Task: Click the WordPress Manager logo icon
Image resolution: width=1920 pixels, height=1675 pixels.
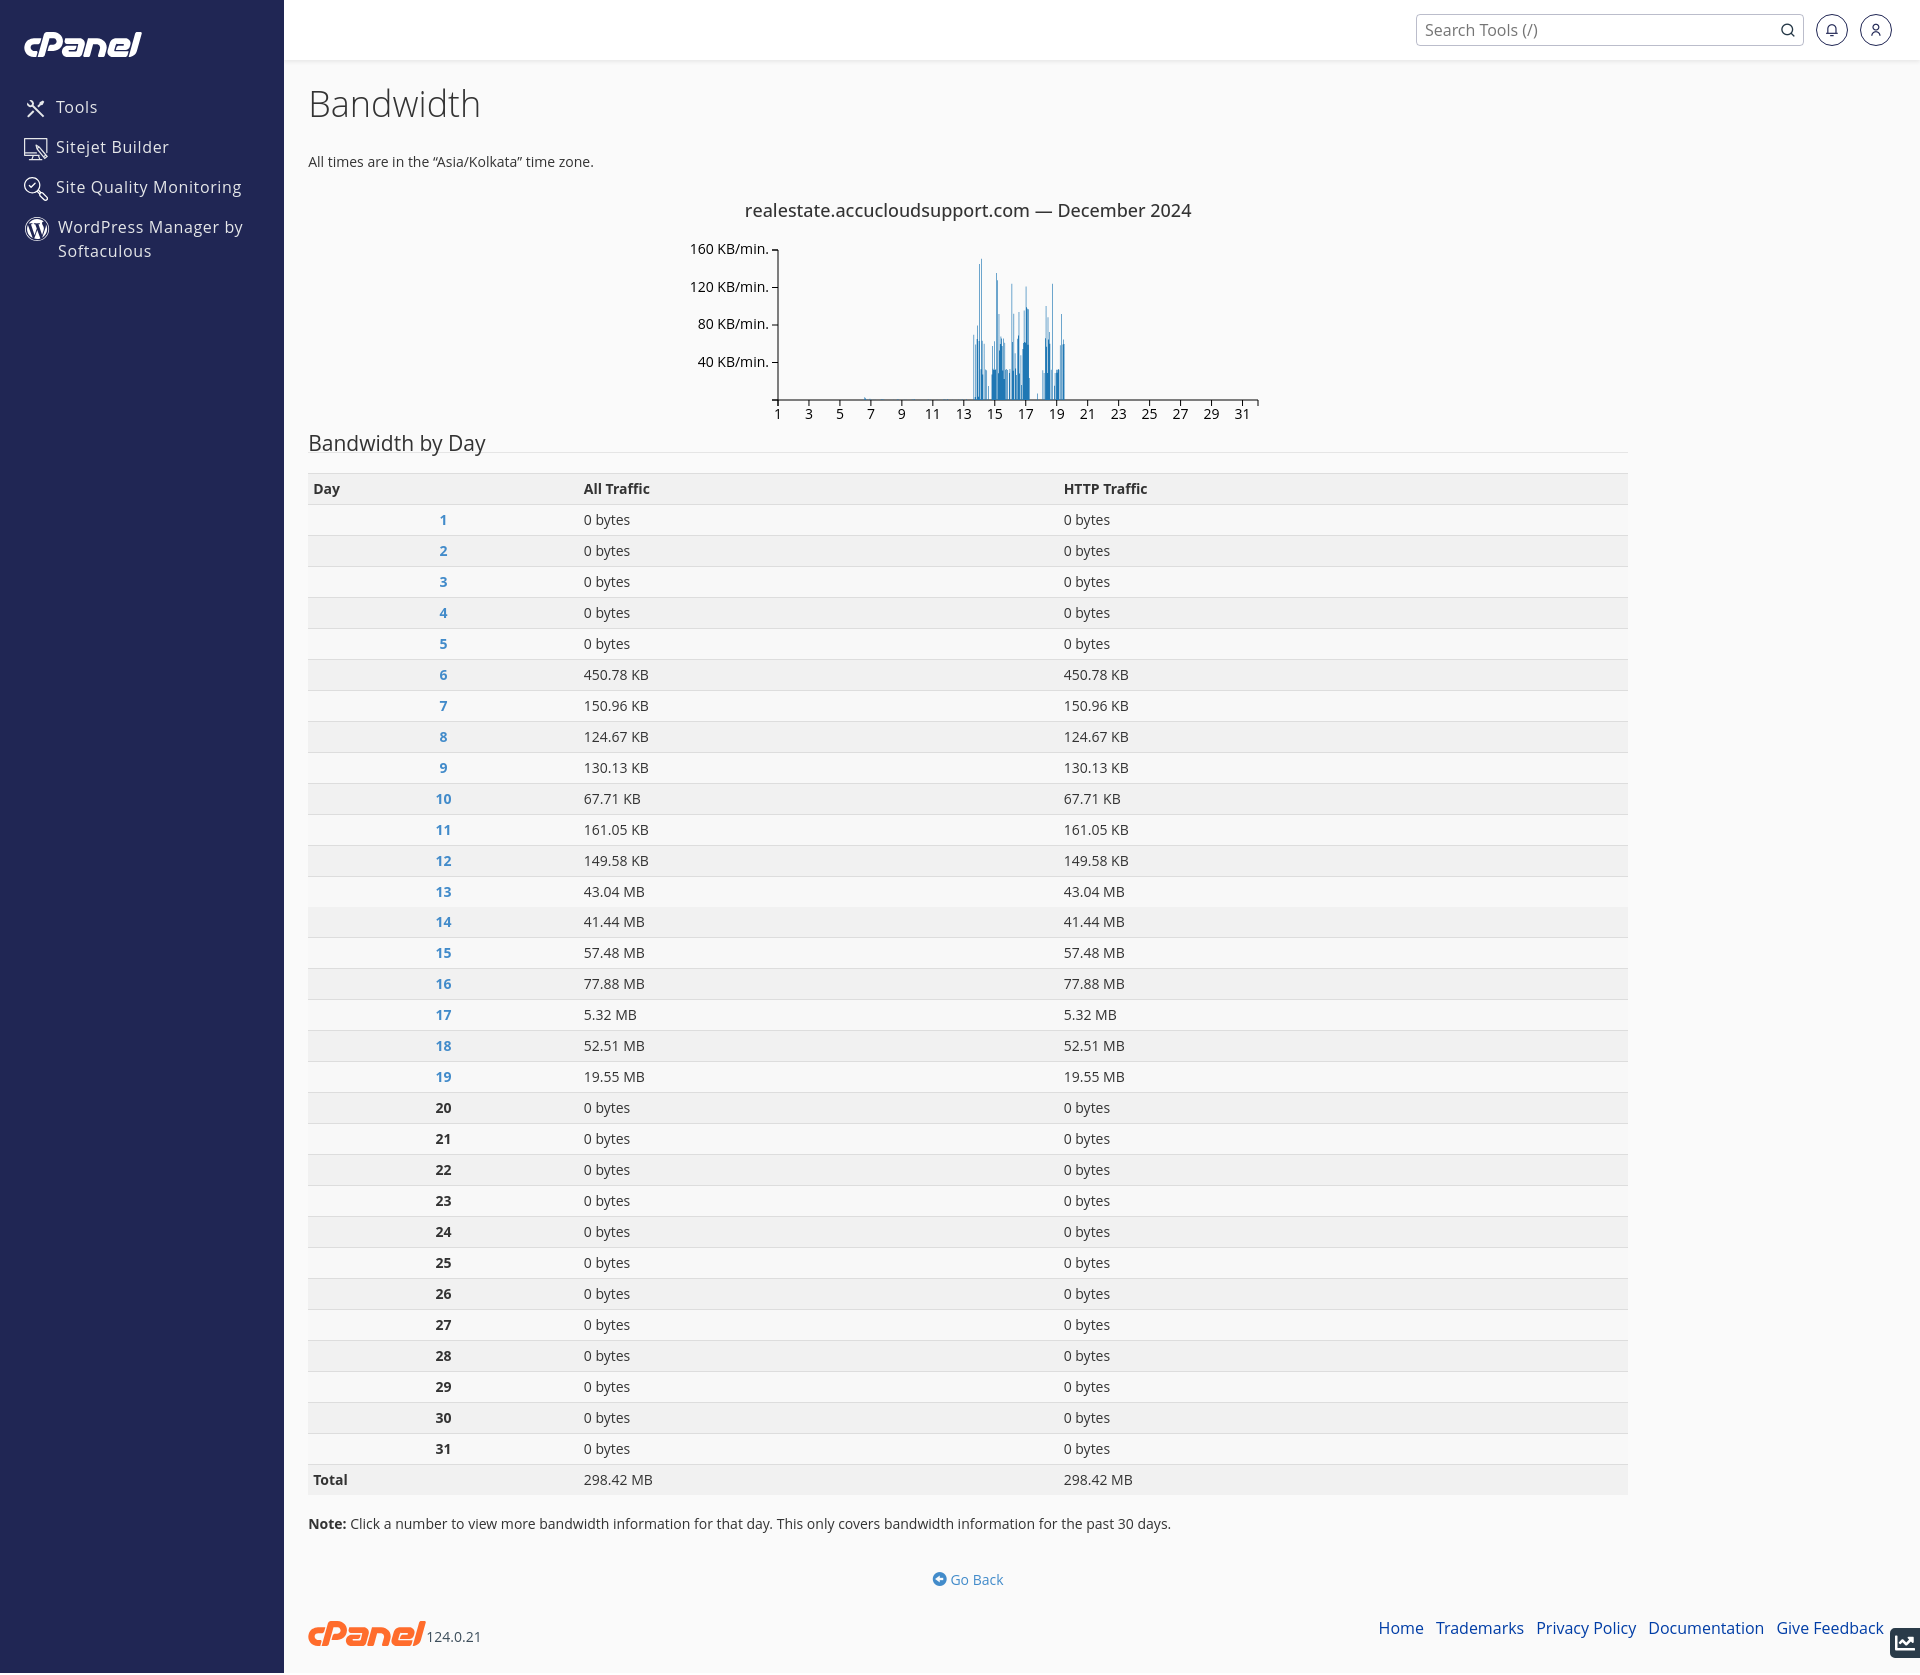Action: click(x=37, y=229)
